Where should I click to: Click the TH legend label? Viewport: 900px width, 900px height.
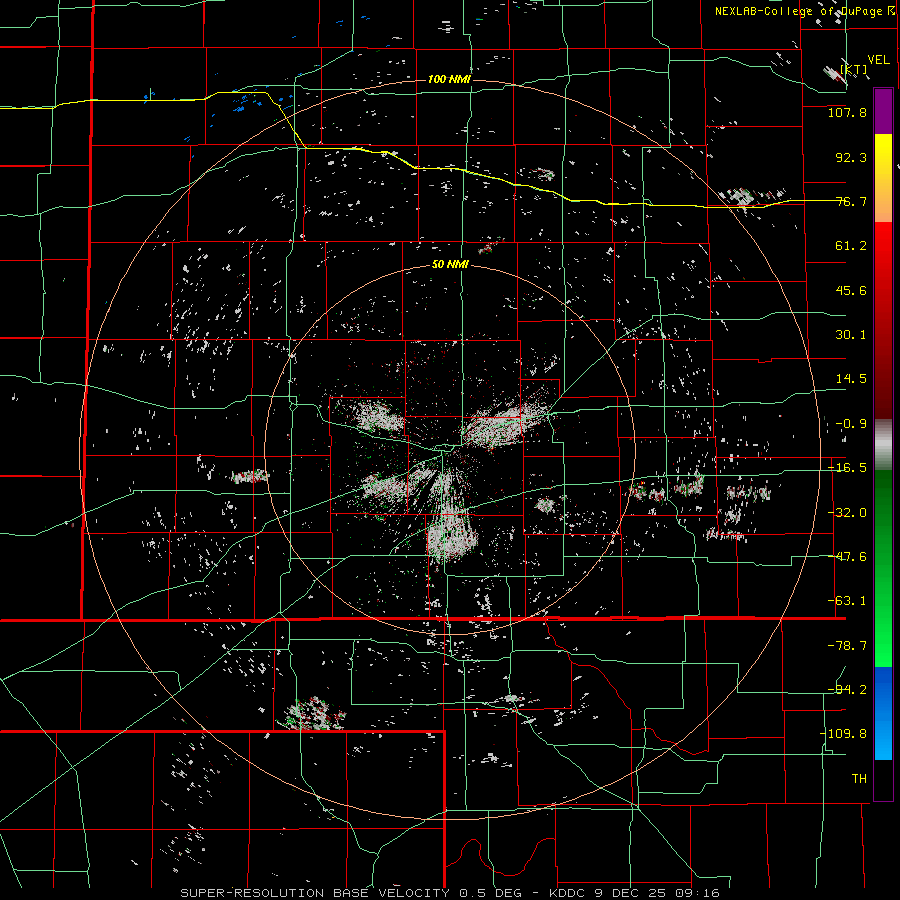pos(859,779)
